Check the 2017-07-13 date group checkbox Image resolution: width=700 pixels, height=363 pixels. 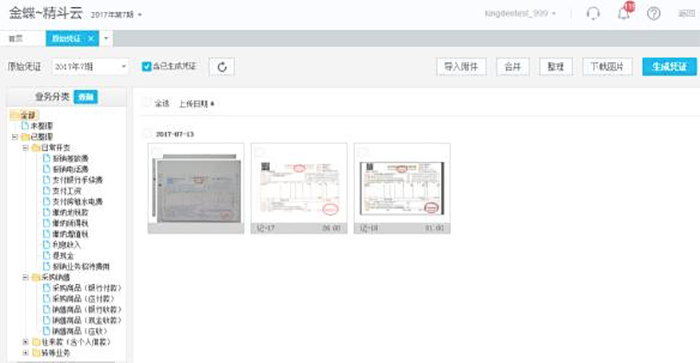point(146,134)
